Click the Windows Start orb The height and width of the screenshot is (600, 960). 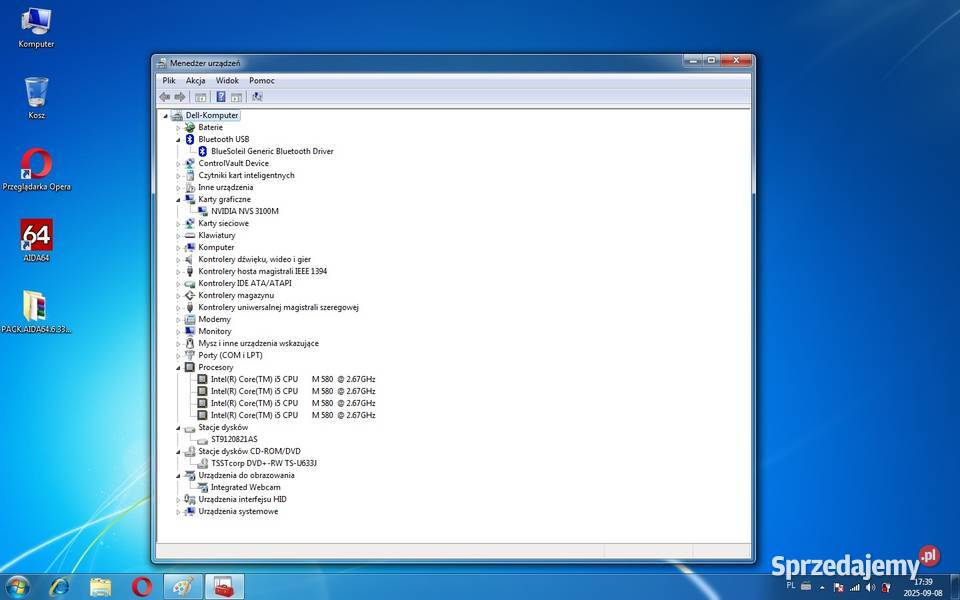[18, 588]
